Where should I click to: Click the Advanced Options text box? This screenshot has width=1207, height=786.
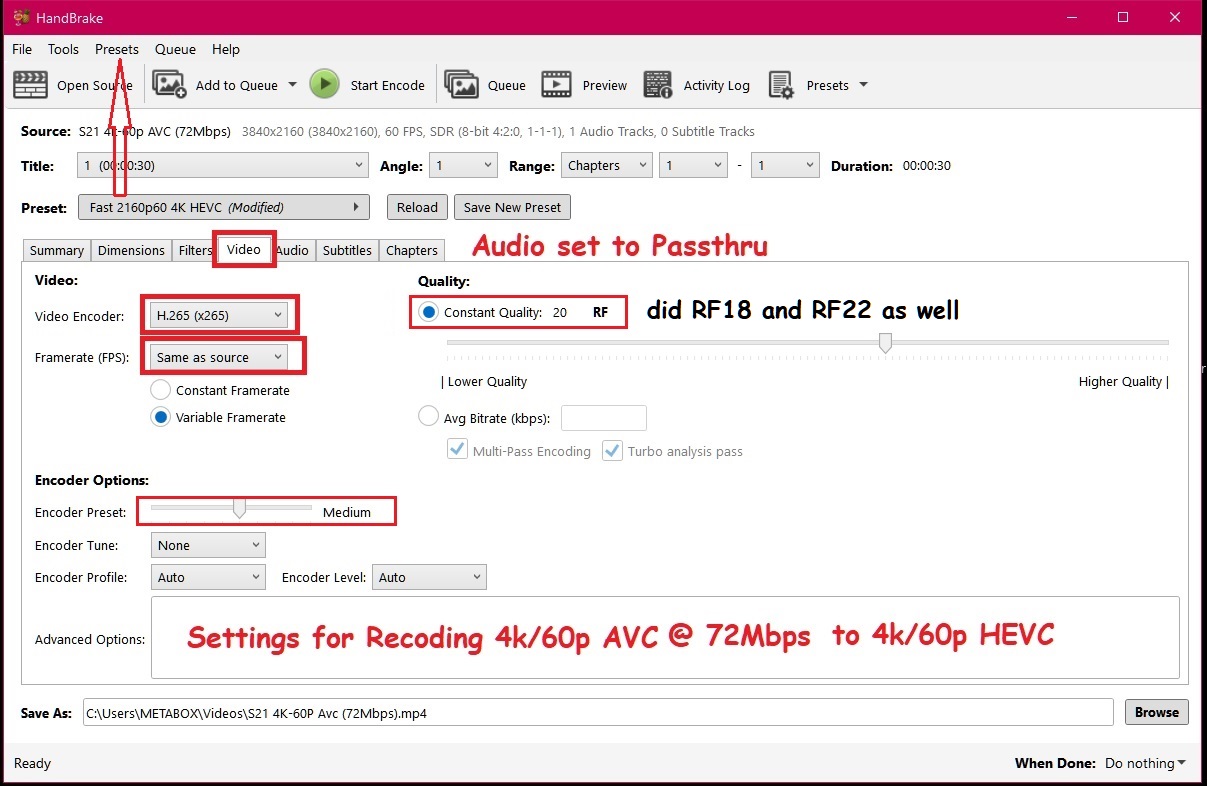pos(665,638)
